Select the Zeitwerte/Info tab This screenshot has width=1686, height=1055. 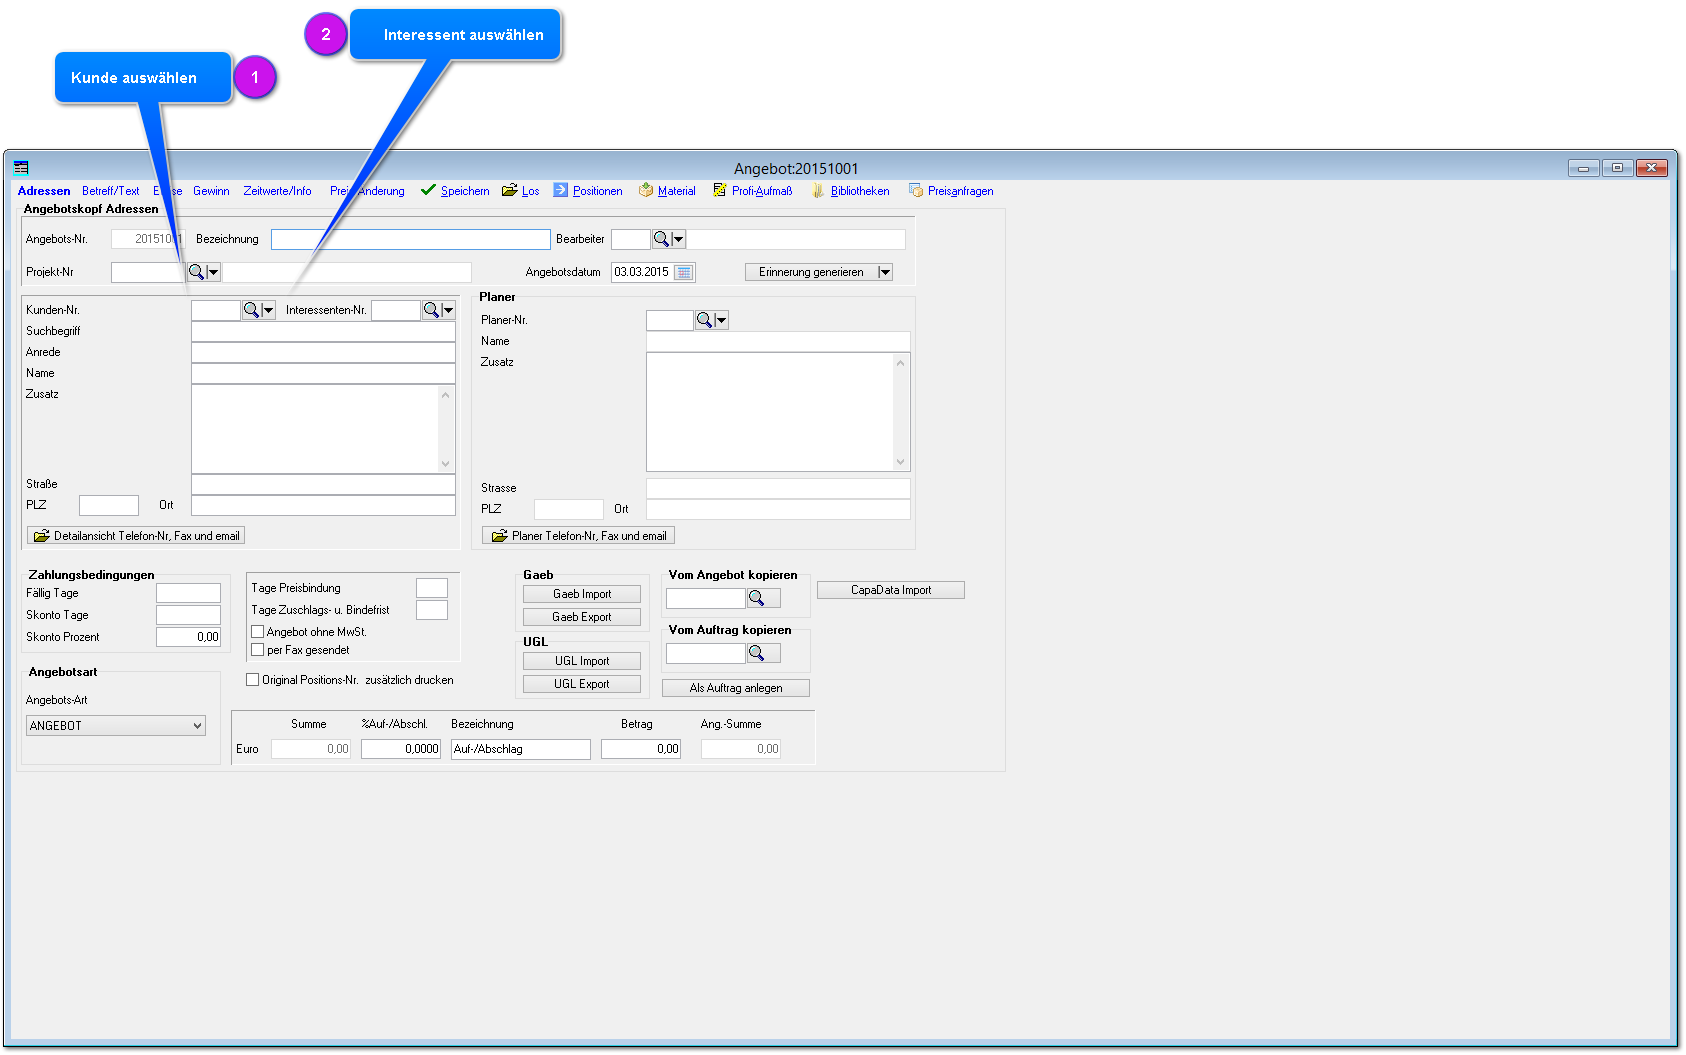point(277,191)
